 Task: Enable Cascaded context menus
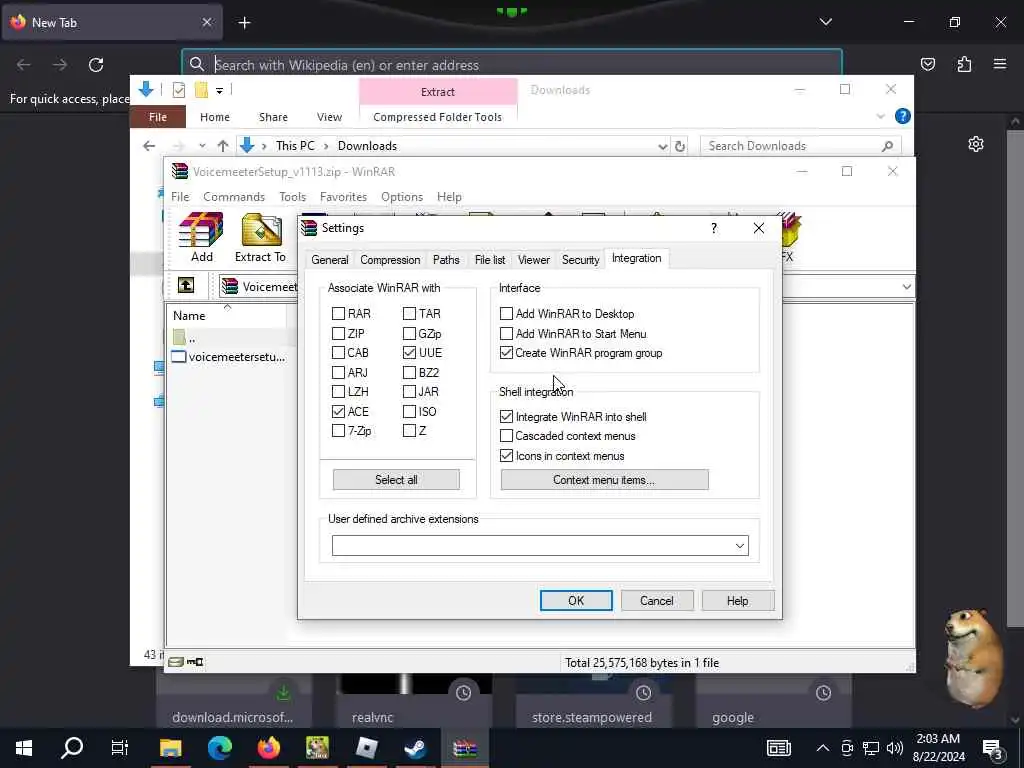[506, 436]
